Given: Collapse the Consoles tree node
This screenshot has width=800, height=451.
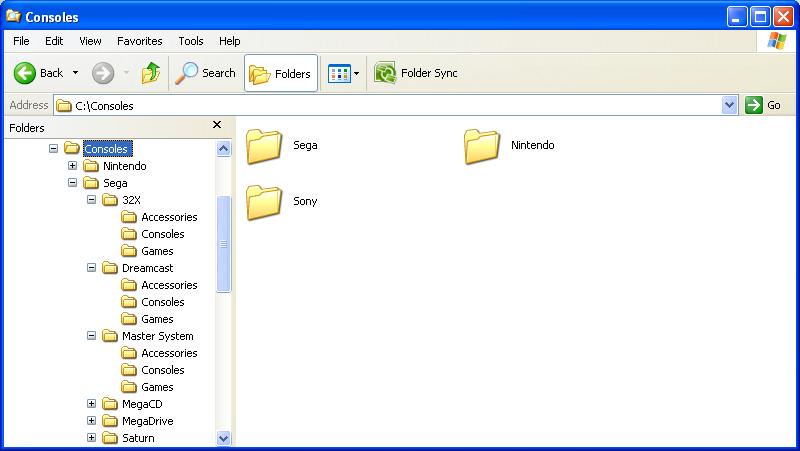Looking at the screenshot, I should point(54,148).
